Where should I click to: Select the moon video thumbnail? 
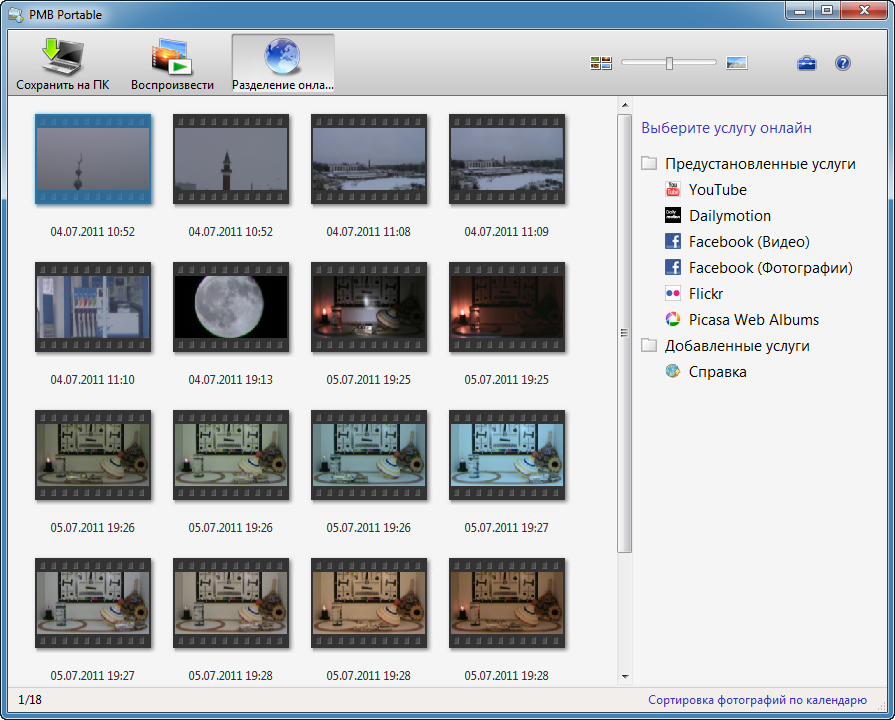point(230,307)
